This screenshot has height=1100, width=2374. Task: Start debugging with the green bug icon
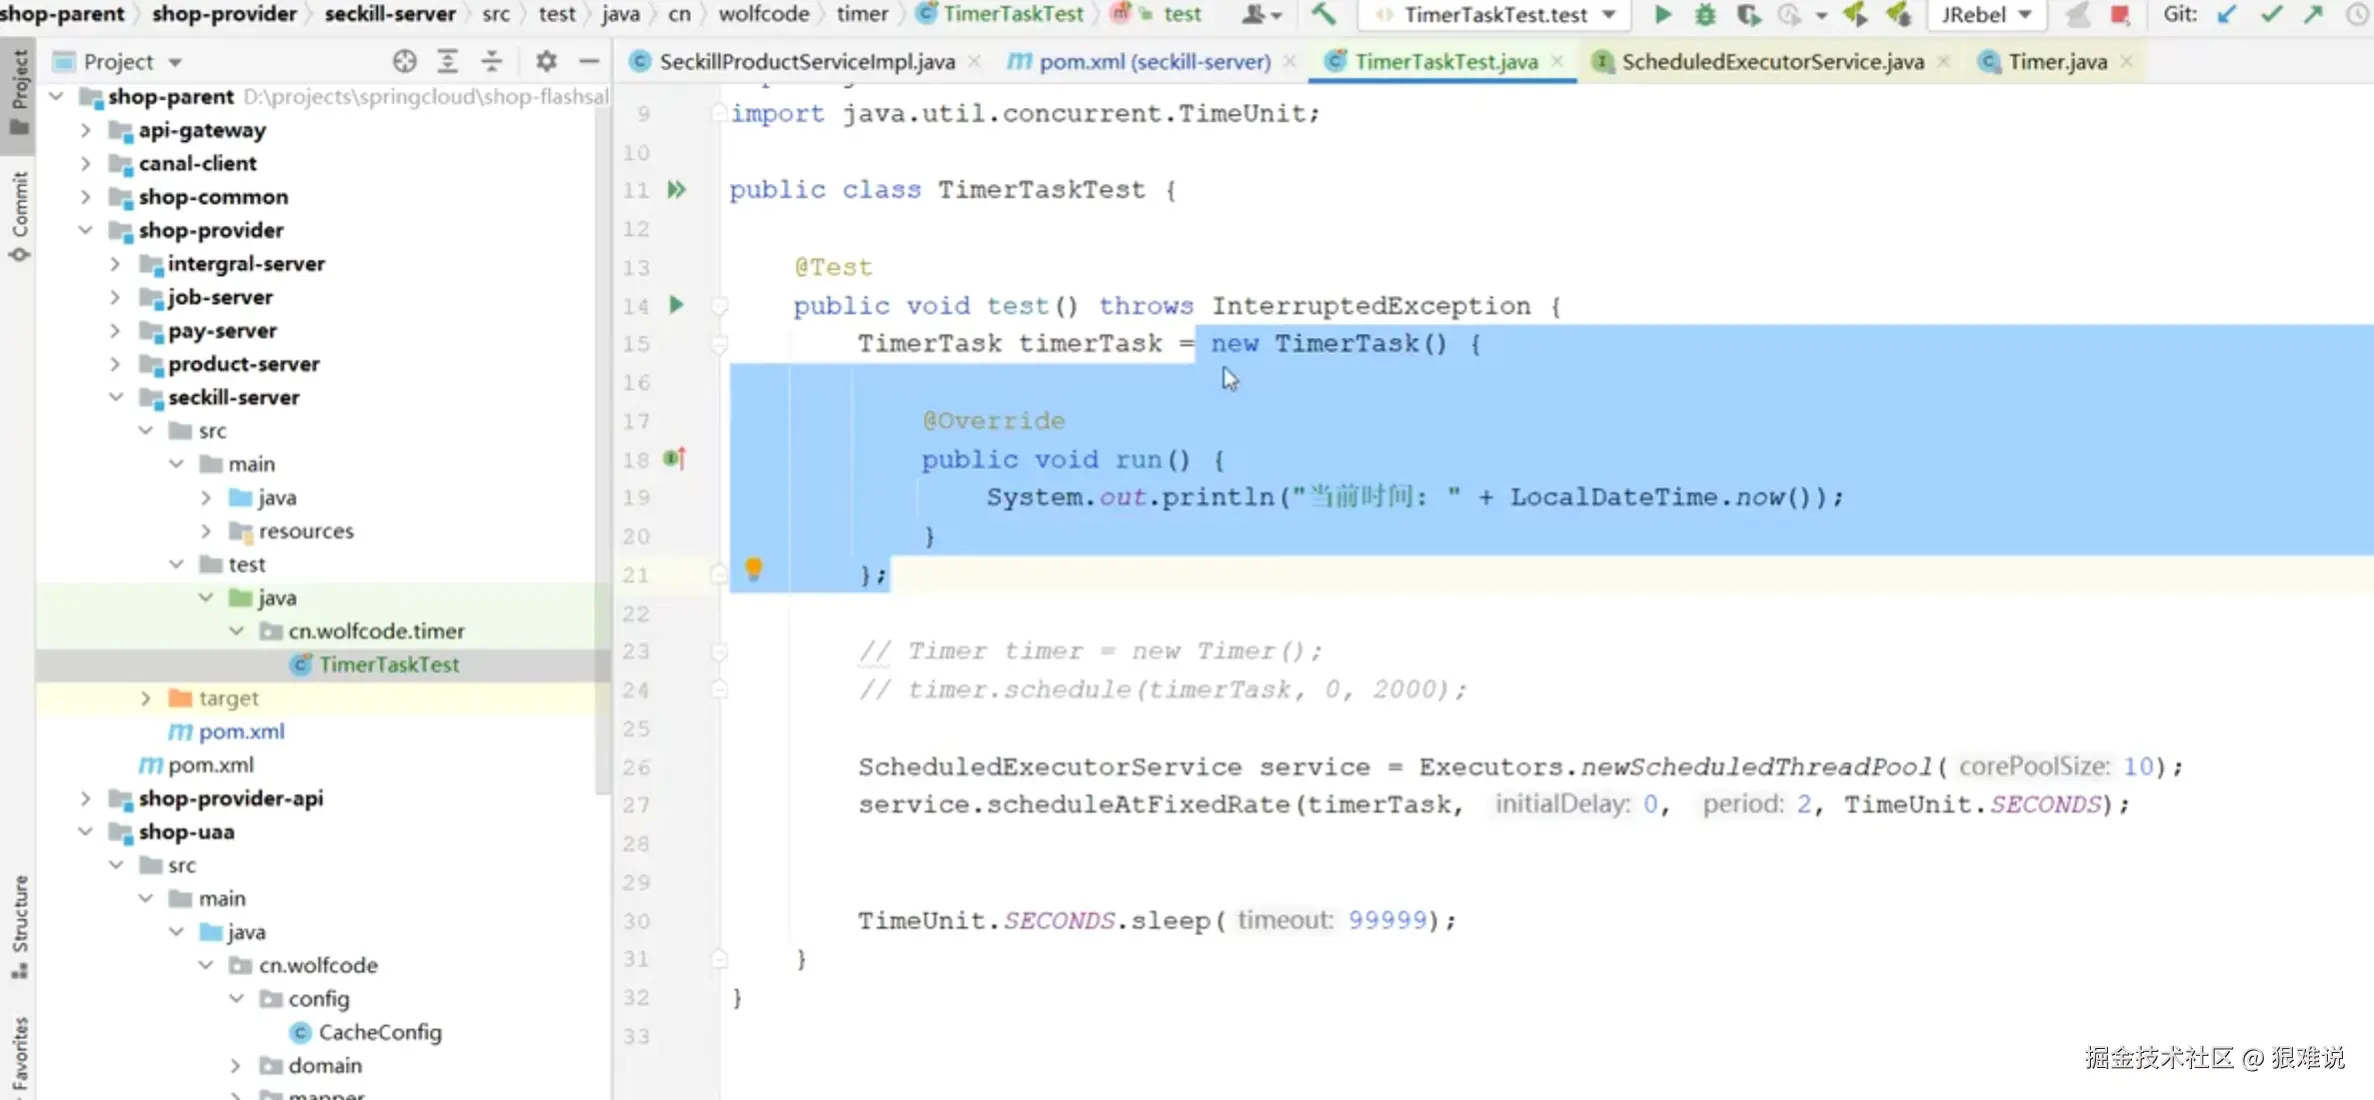tap(1706, 14)
